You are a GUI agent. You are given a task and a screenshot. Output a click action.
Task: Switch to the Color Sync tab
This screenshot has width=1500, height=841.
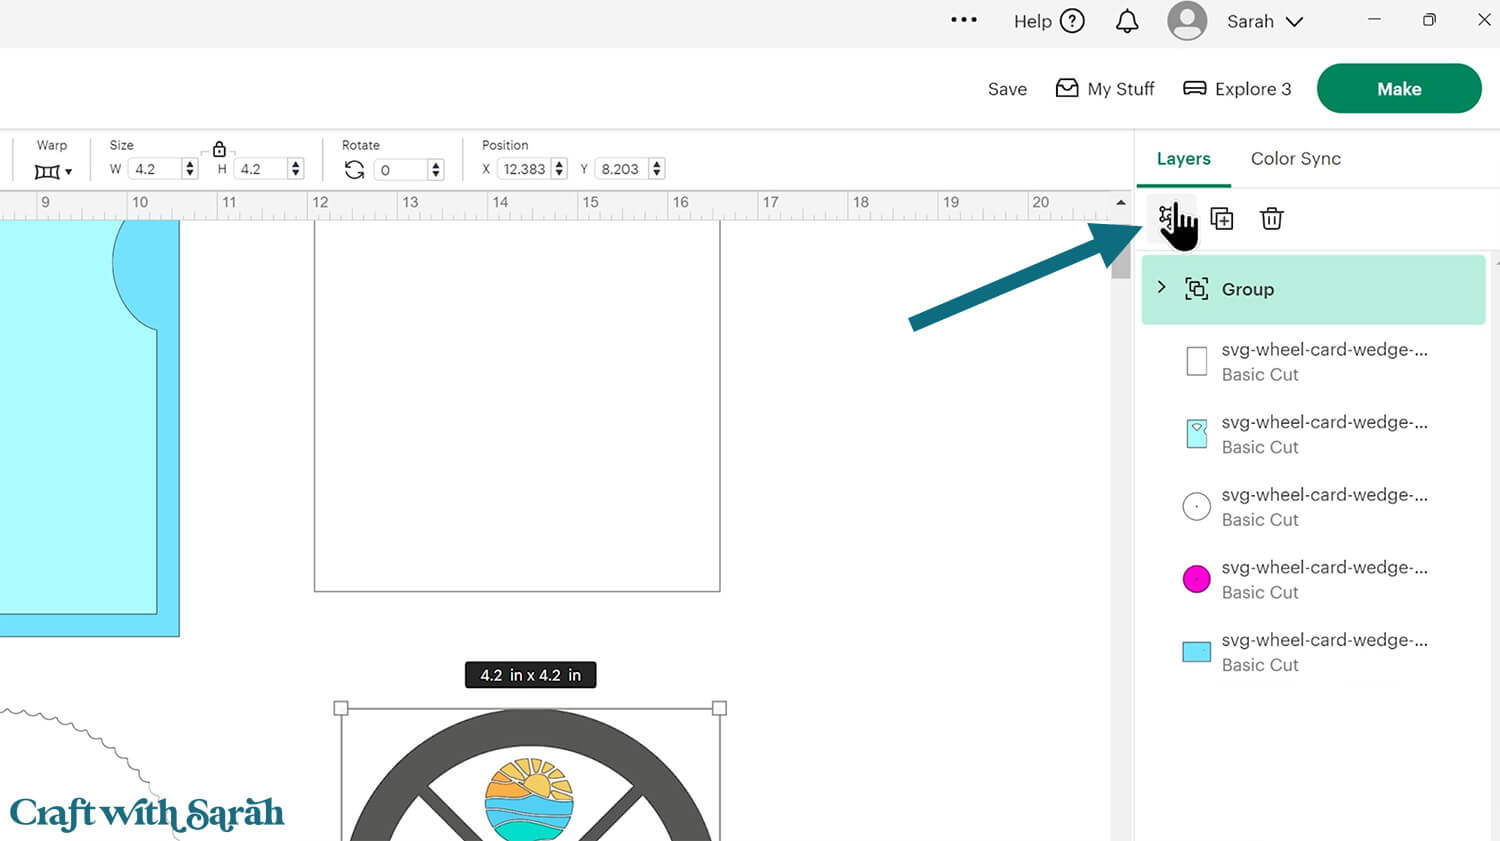1295,159
